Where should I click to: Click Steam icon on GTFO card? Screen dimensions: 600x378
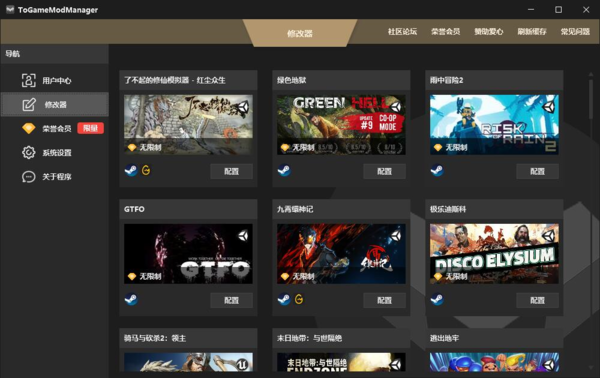(131, 299)
